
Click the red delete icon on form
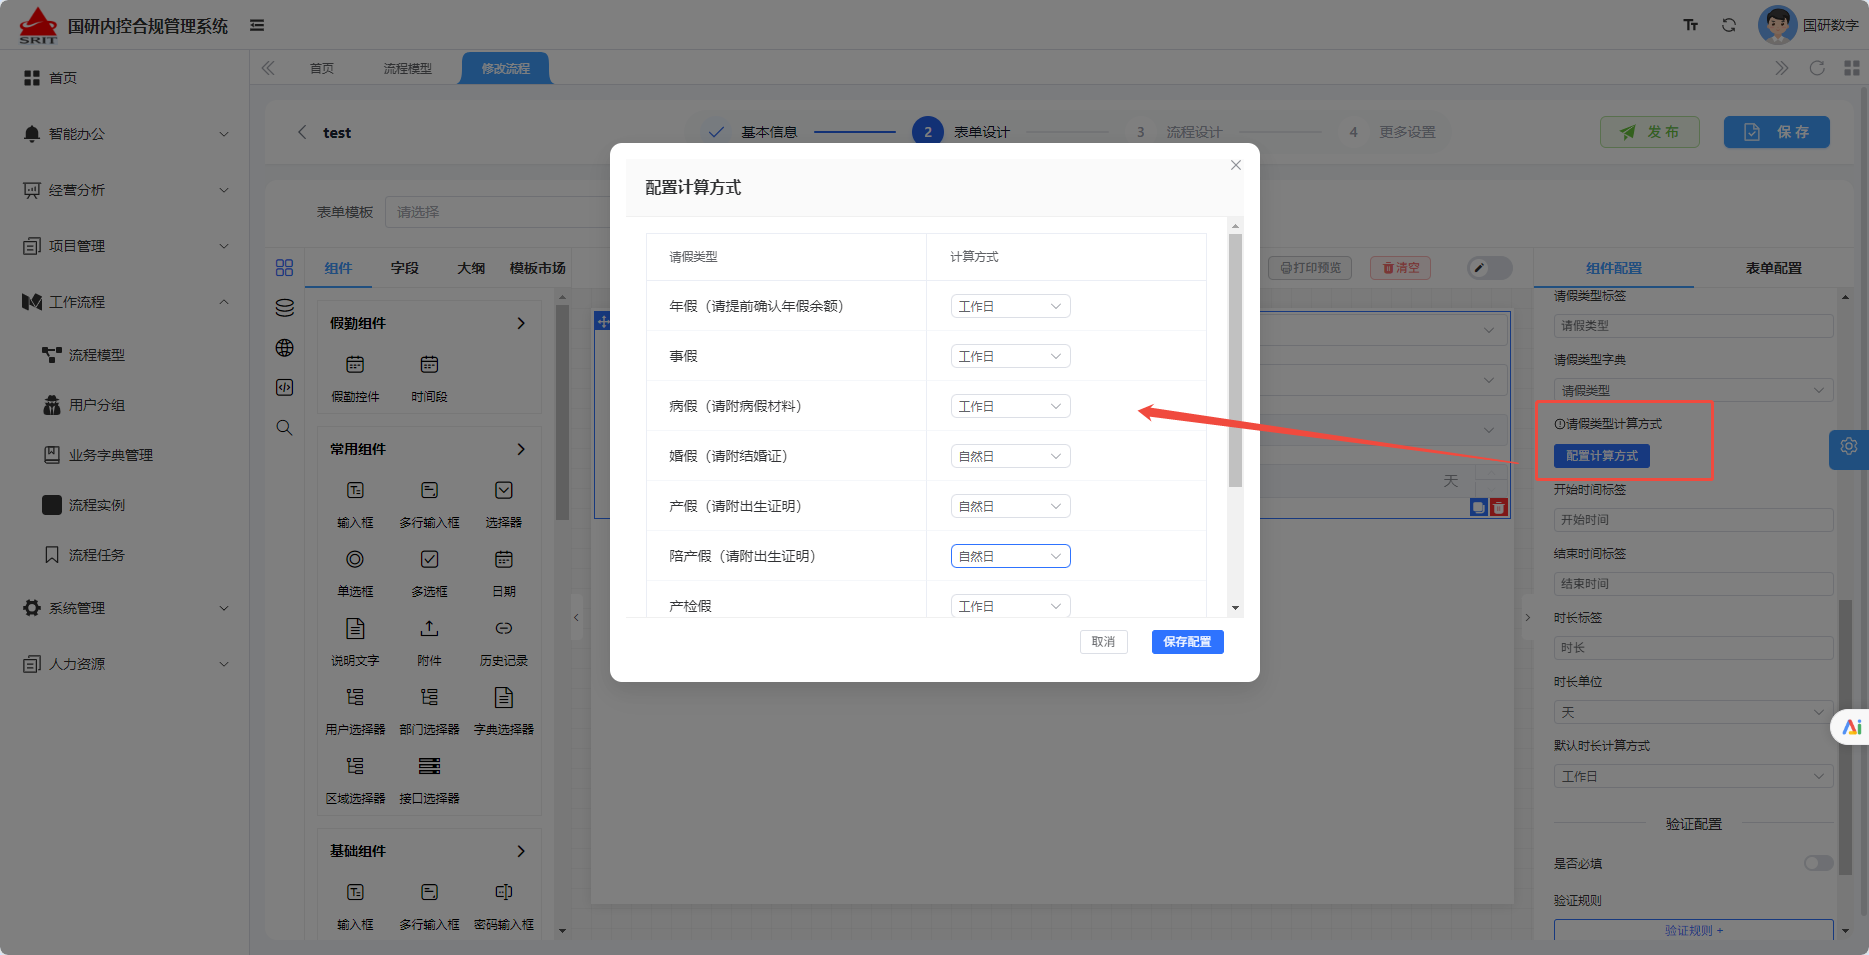click(x=1499, y=508)
